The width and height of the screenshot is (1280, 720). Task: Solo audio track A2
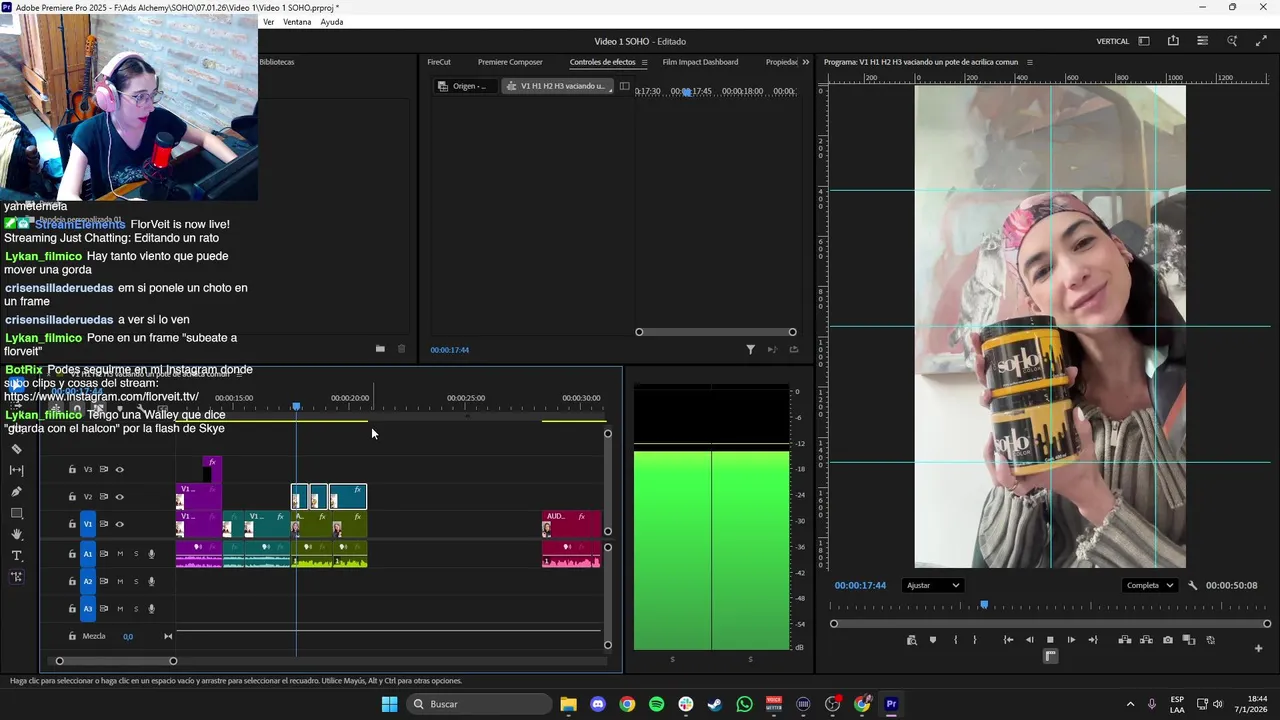tap(136, 581)
